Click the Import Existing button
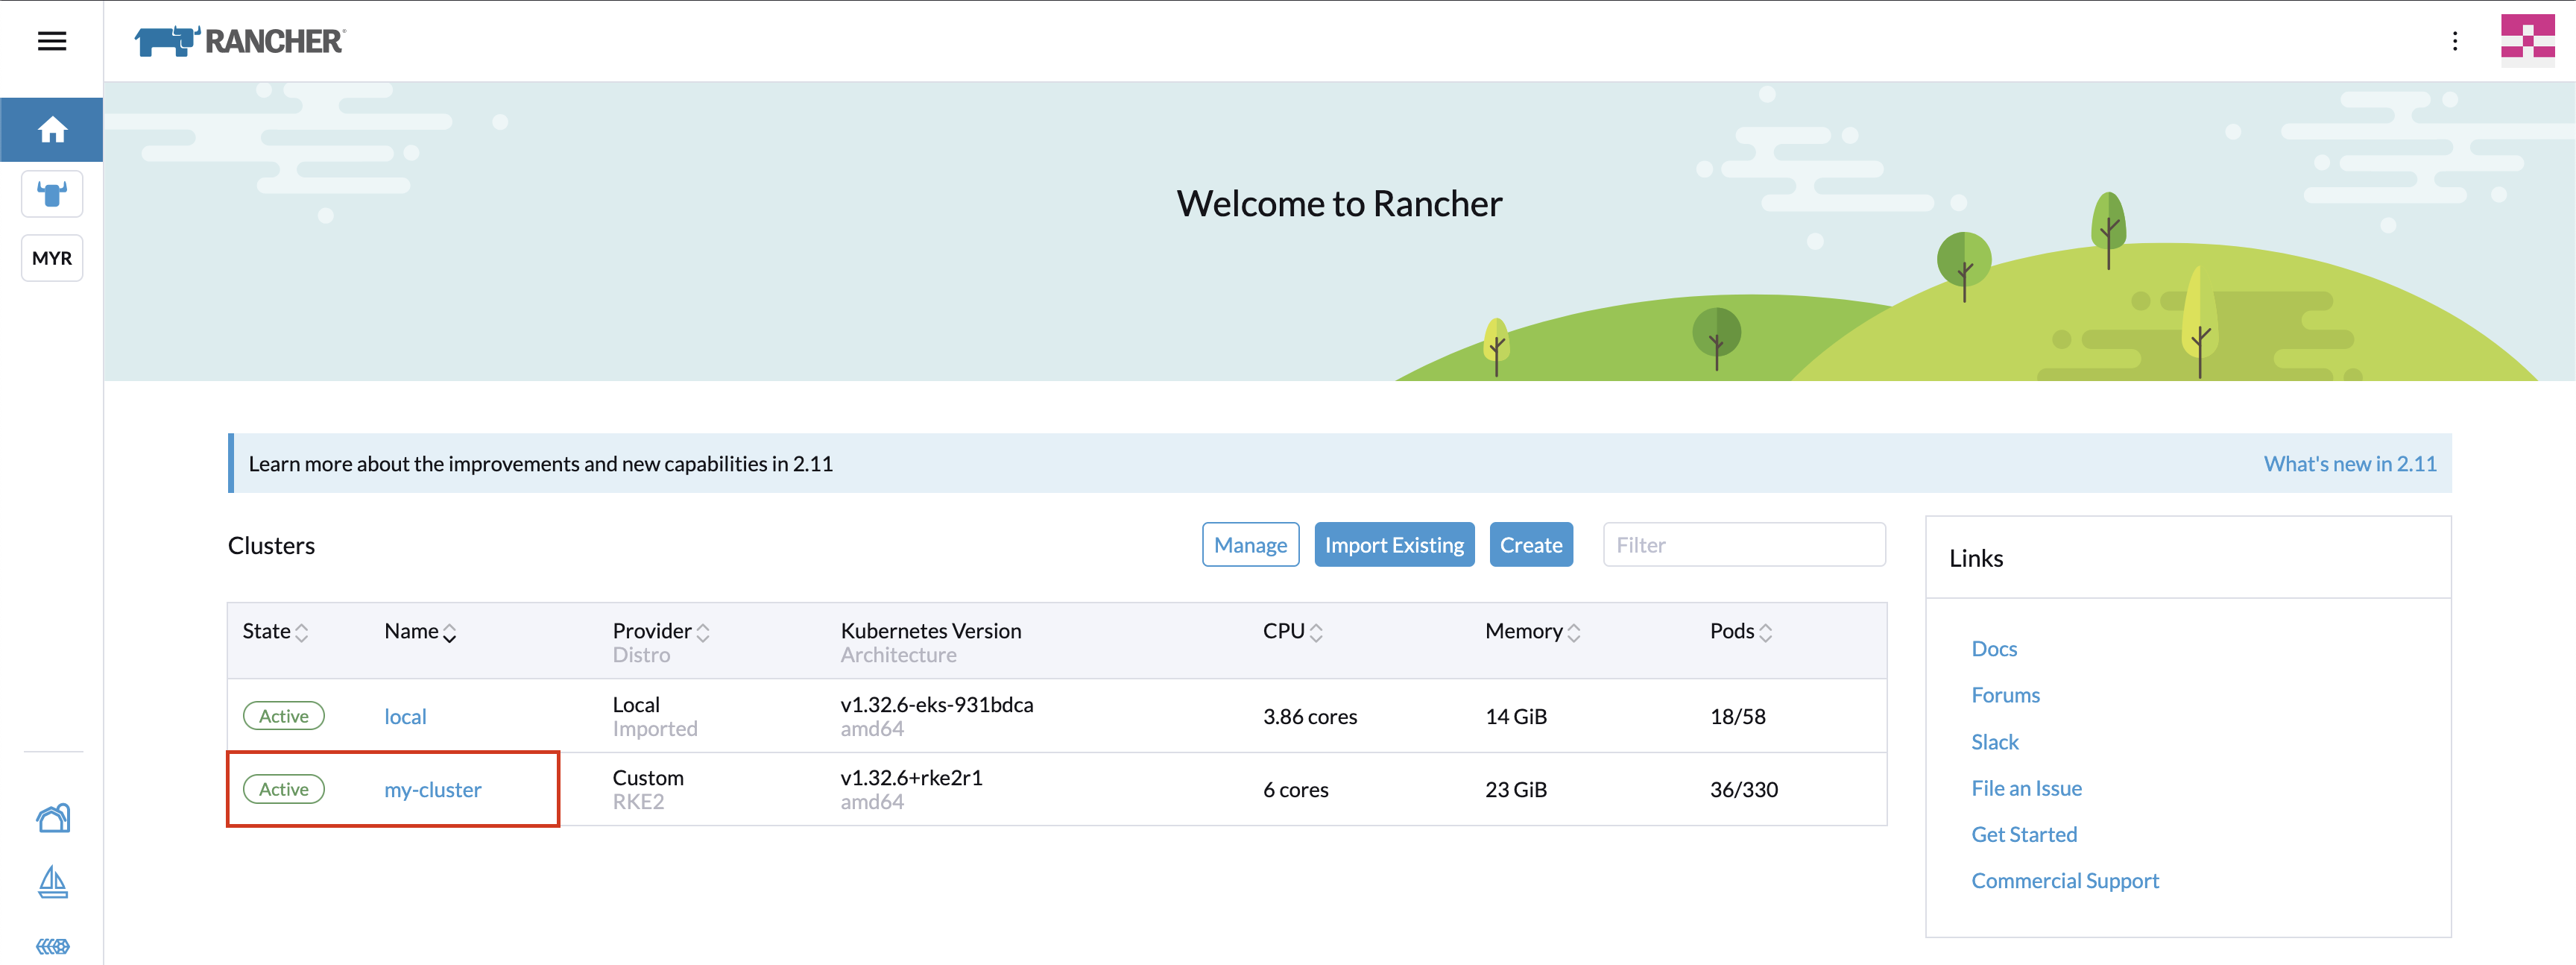This screenshot has width=2576, height=965. click(x=1394, y=545)
